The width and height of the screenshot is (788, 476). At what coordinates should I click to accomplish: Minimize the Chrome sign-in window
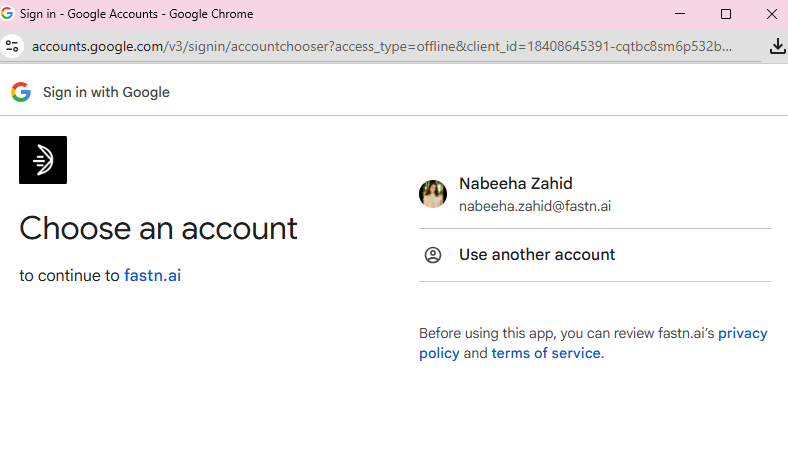click(680, 14)
